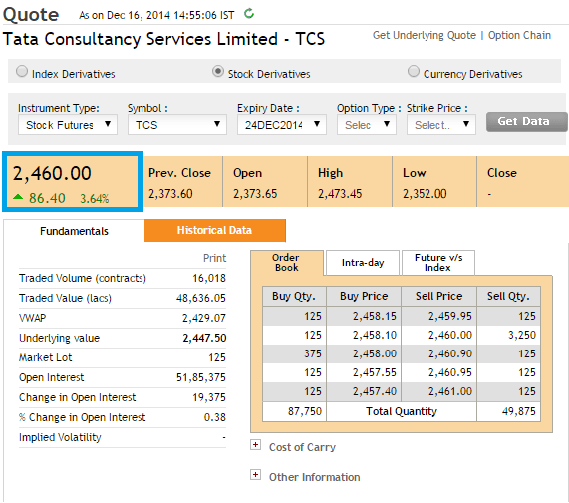Click the buy price 2,457.55
Screen dimensions: 569x503
(375, 373)
